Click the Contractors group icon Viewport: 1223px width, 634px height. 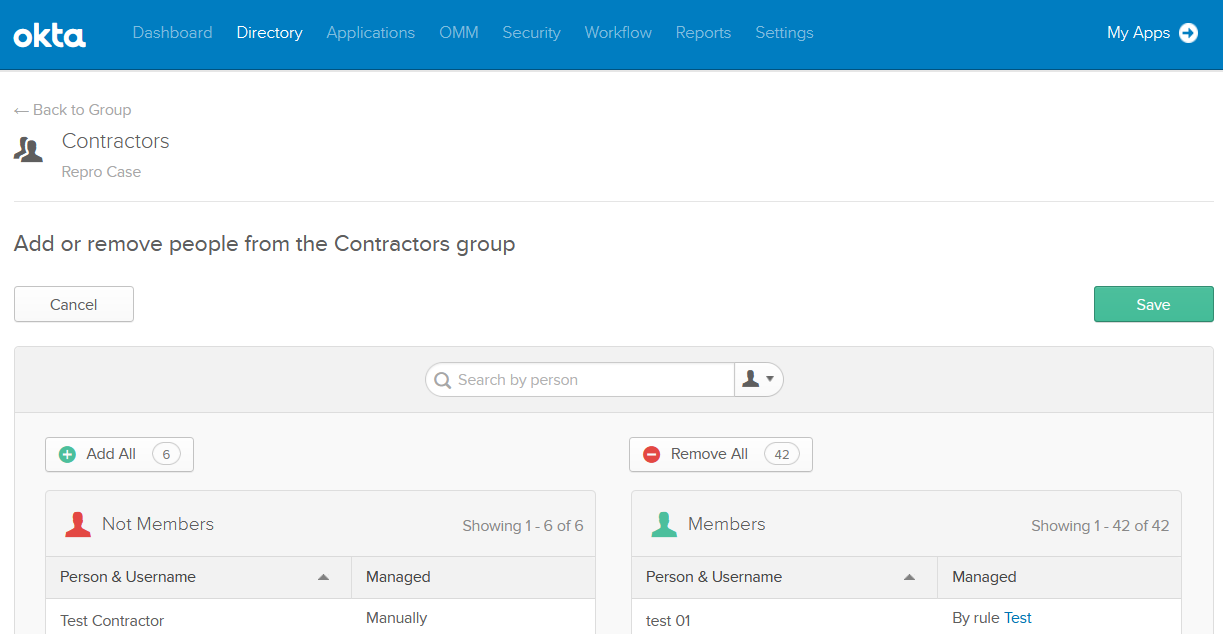(x=29, y=151)
